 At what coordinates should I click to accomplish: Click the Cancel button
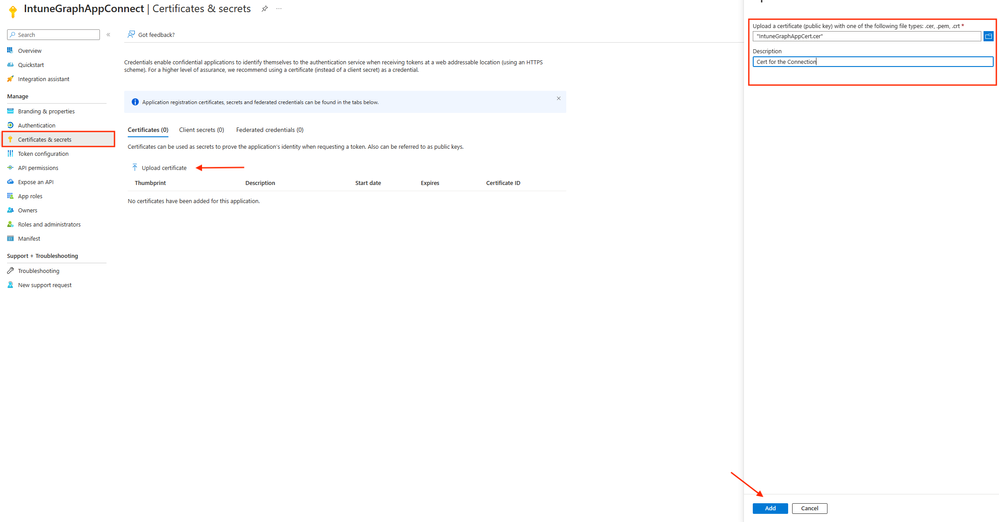click(x=809, y=508)
